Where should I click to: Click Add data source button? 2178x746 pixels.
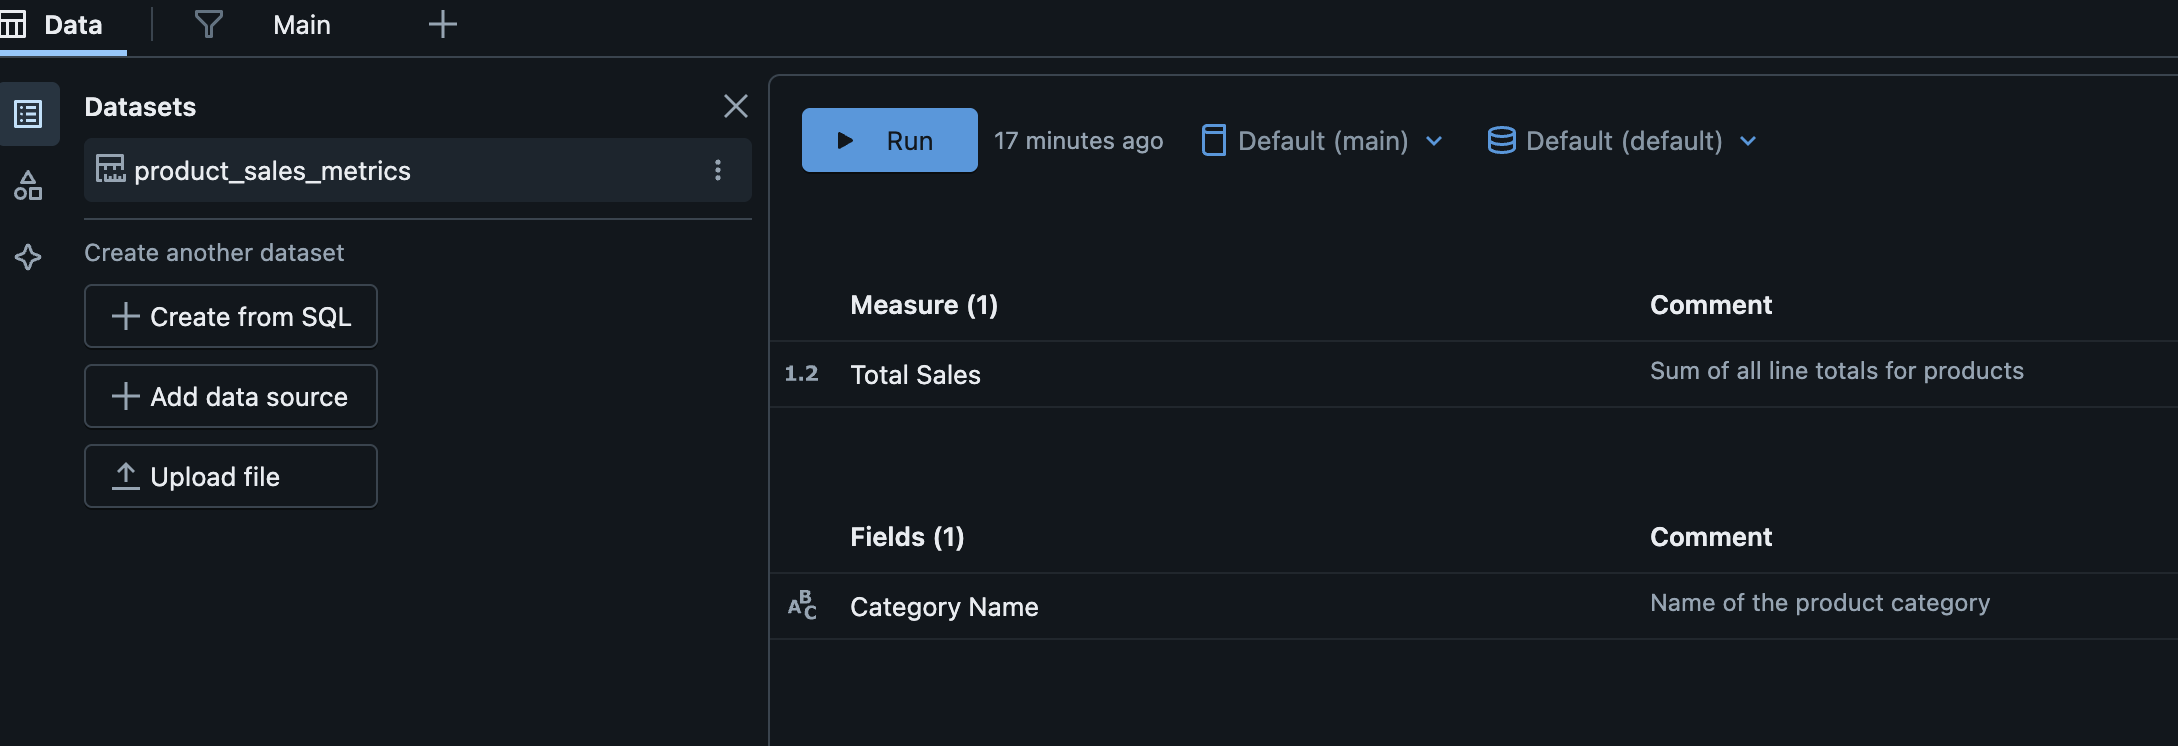[x=231, y=396]
